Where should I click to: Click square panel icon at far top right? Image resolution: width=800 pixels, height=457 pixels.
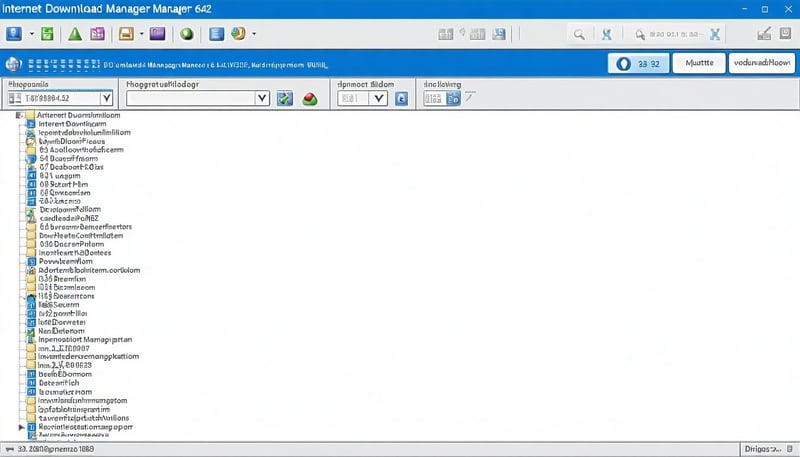tap(785, 34)
